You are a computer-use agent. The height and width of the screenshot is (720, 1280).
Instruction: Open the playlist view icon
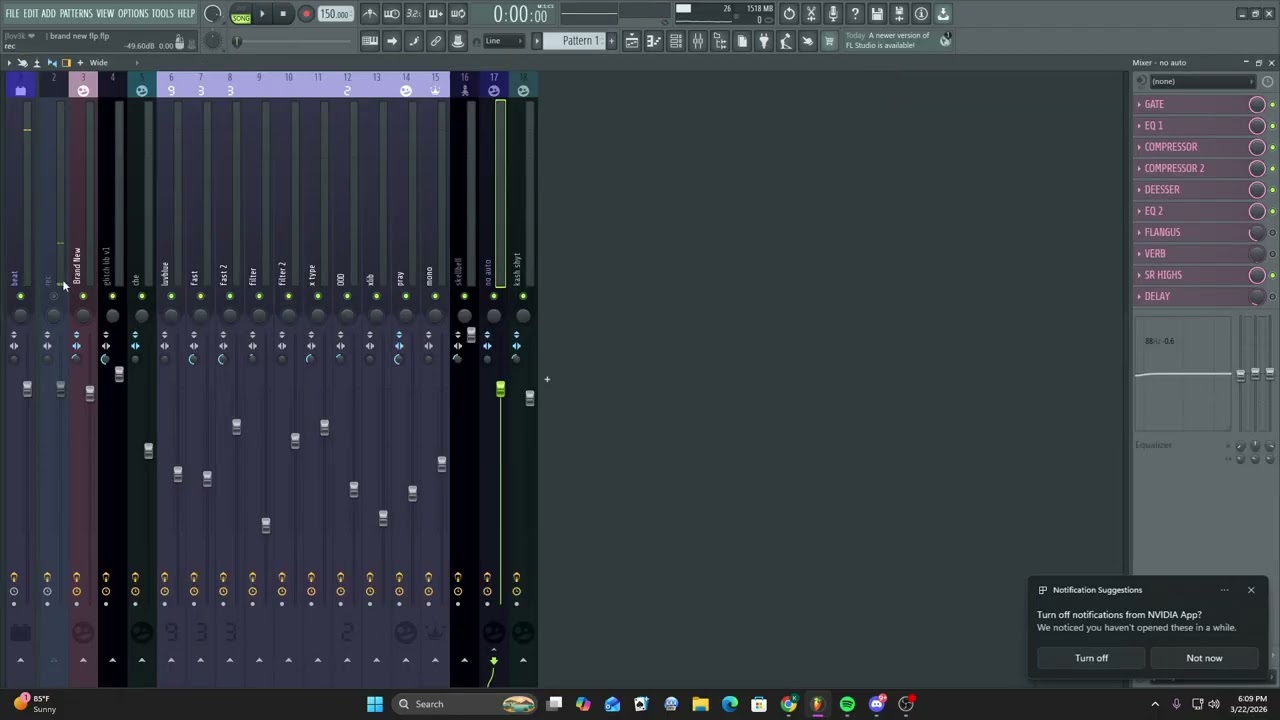tap(632, 41)
